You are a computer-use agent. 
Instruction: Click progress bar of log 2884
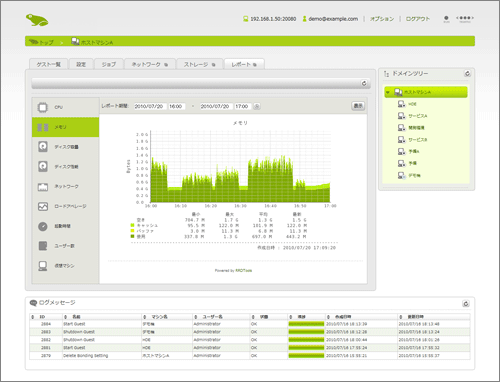[306, 324]
